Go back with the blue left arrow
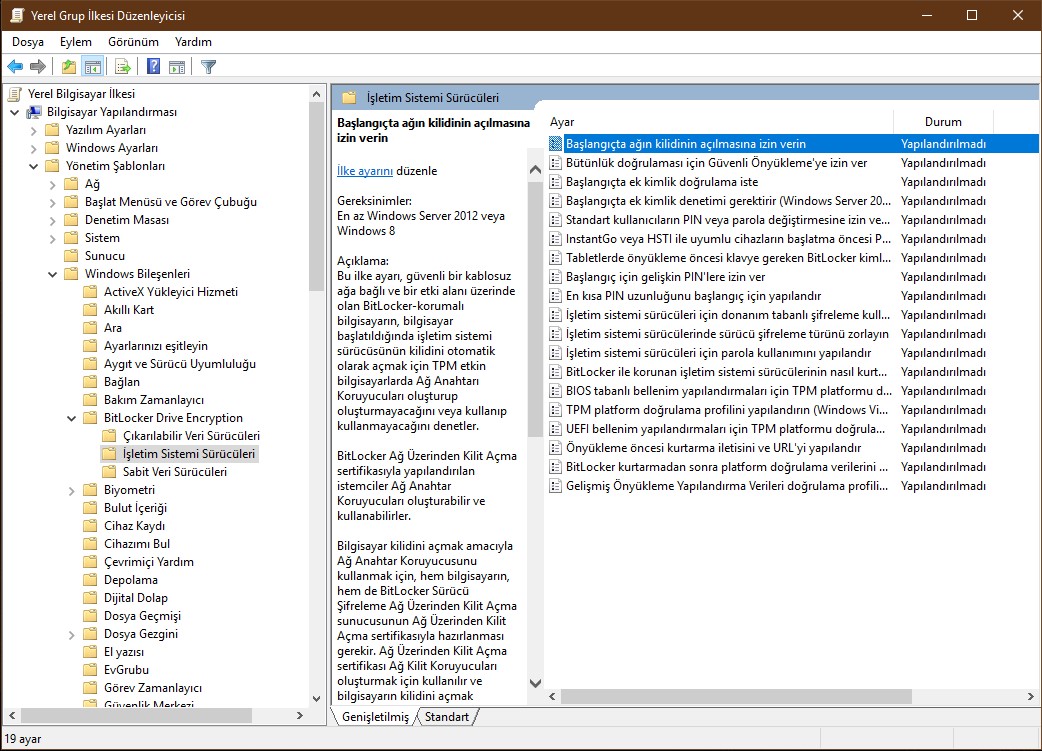The height and width of the screenshot is (751, 1042). 15,66
